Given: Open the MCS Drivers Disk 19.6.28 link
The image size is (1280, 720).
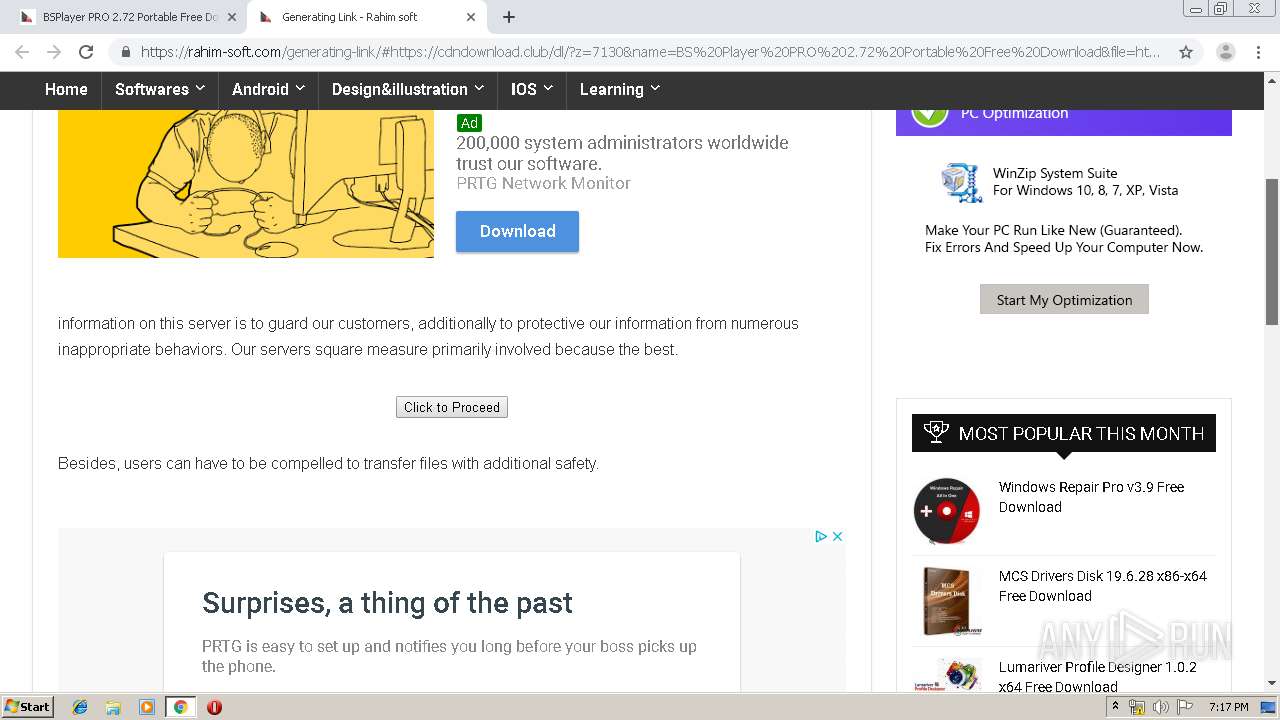Looking at the screenshot, I should [x=1103, y=586].
